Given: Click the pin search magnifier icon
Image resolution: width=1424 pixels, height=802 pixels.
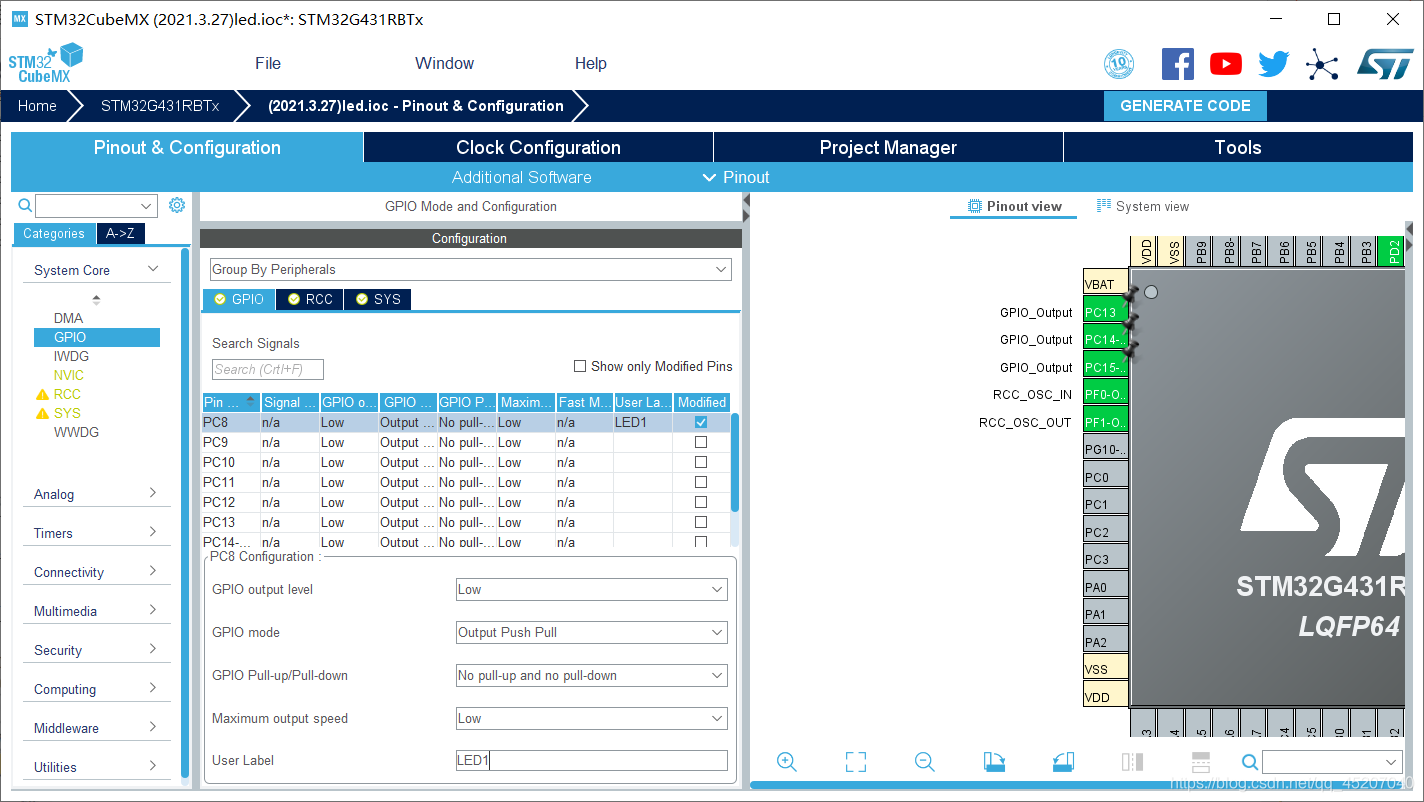Looking at the screenshot, I should pos(1250,762).
